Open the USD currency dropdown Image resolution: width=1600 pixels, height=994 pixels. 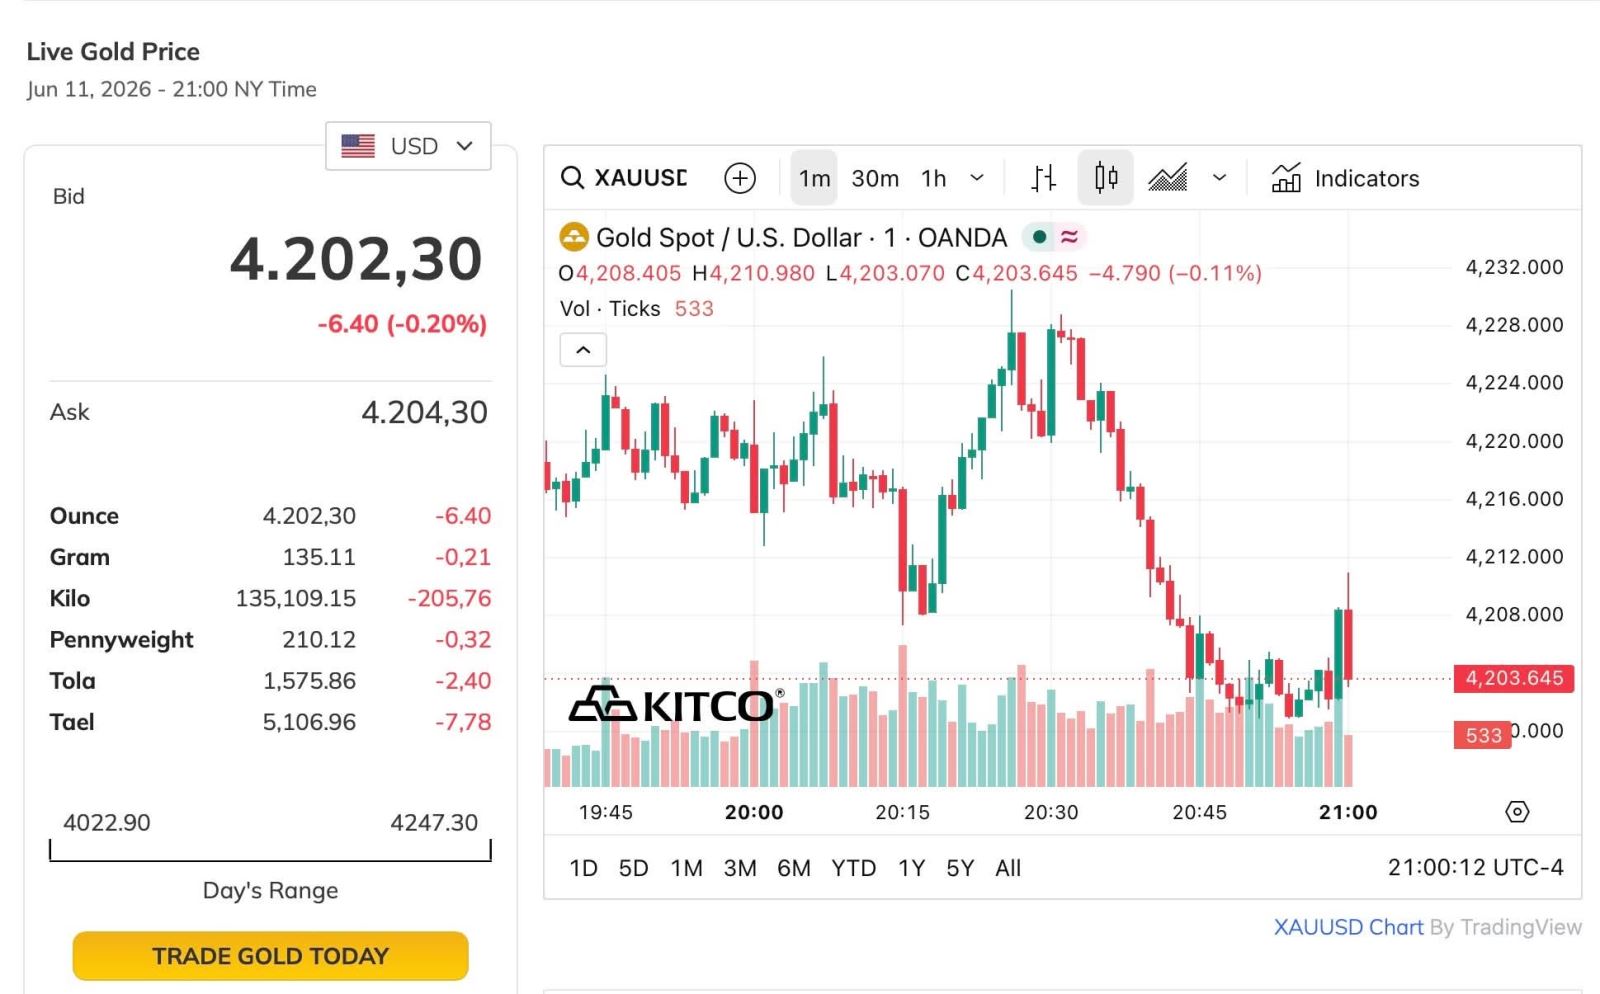(408, 146)
